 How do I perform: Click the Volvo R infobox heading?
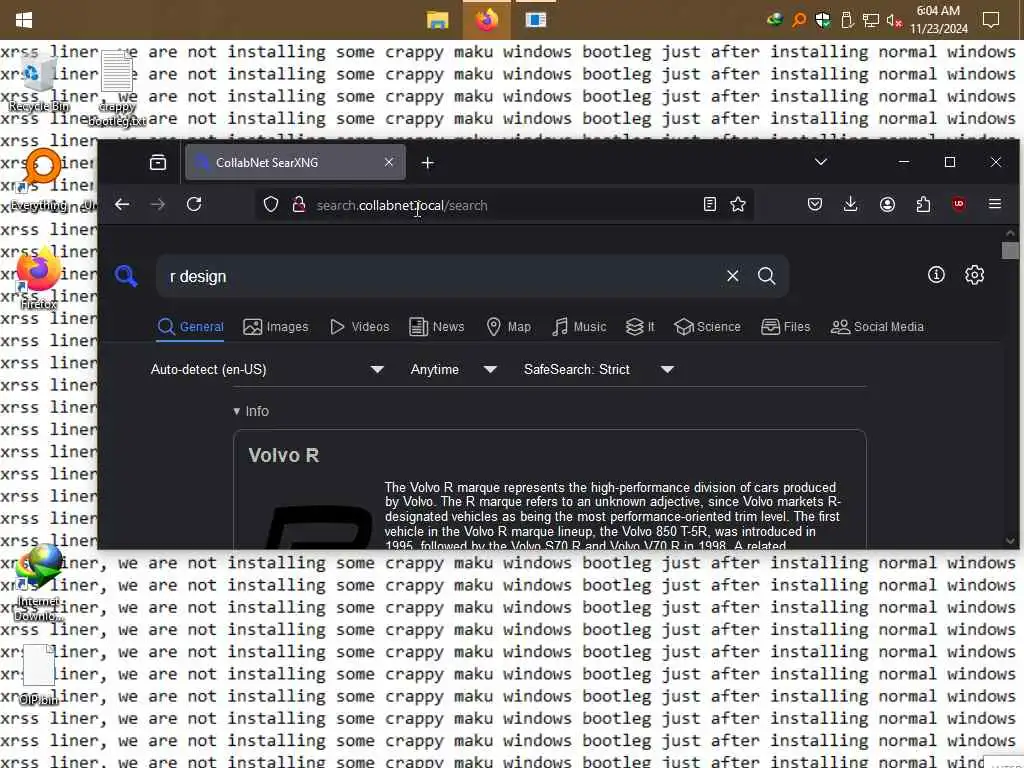pos(283,455)
